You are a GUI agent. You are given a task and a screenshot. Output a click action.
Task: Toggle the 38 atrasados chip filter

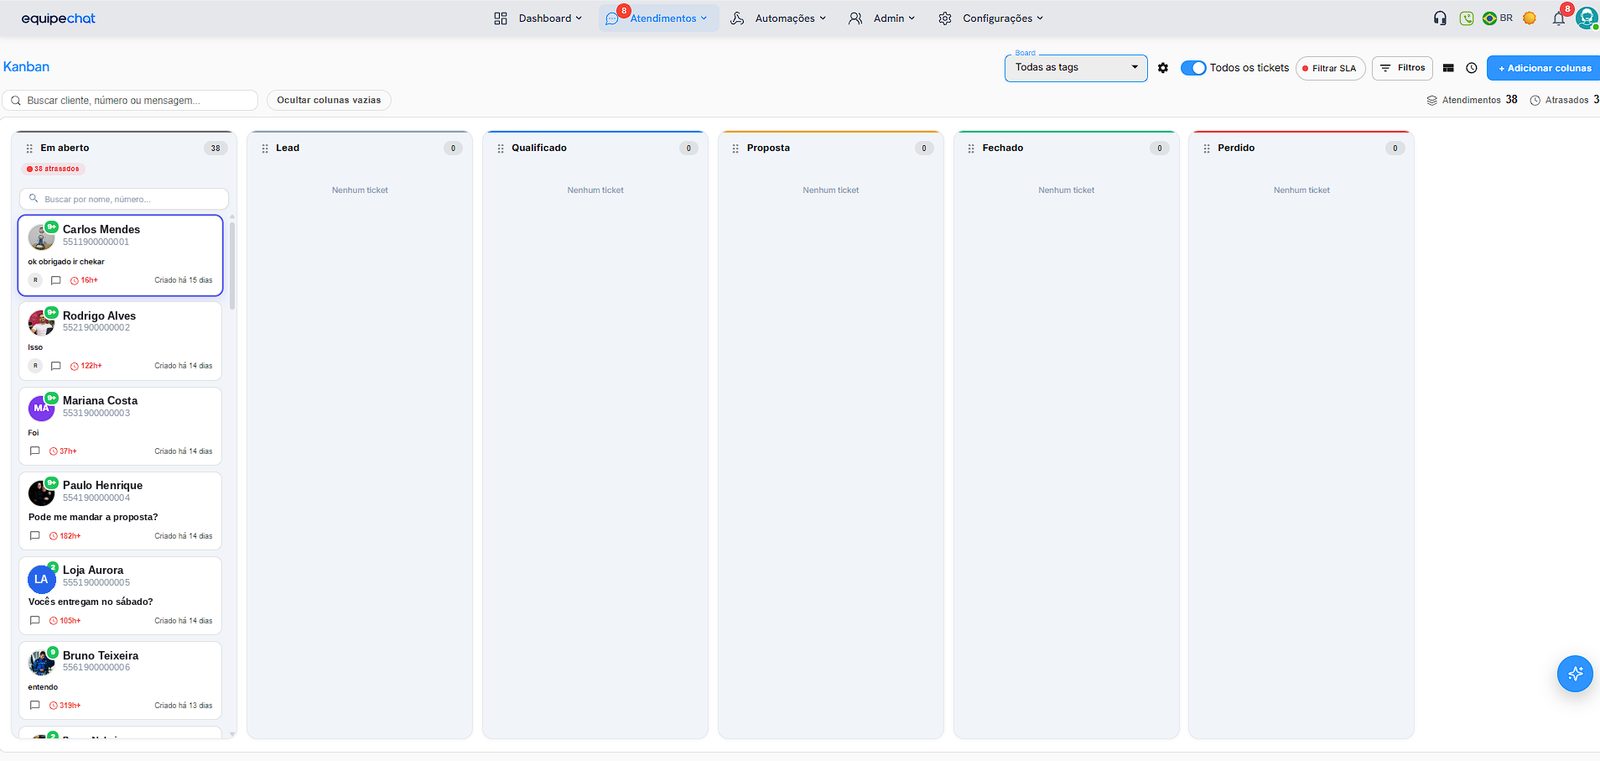(53, 169)
